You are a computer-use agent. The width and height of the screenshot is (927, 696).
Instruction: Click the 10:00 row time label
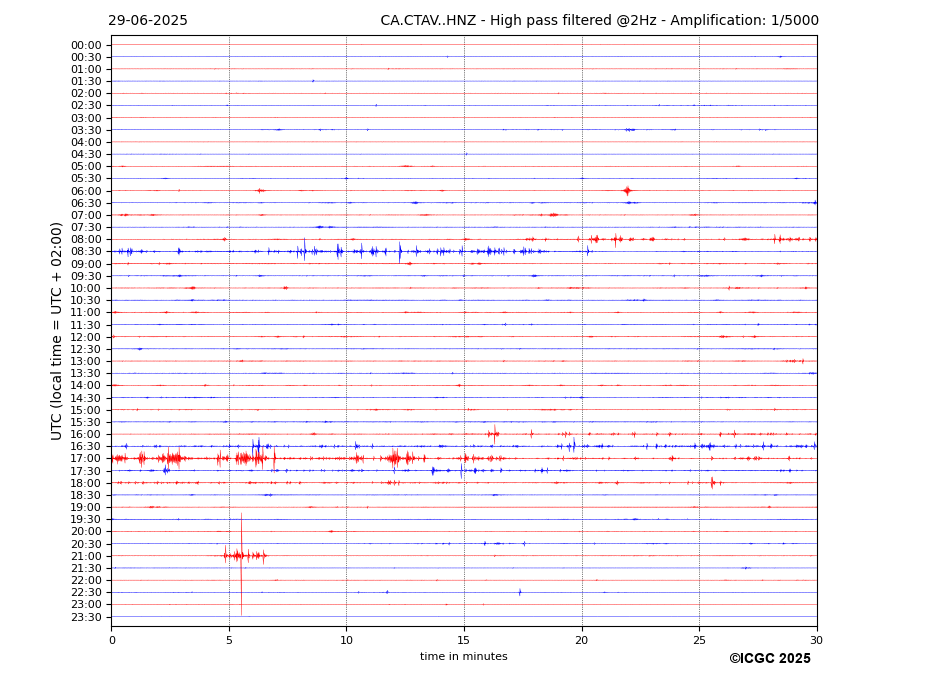(86, 289)
